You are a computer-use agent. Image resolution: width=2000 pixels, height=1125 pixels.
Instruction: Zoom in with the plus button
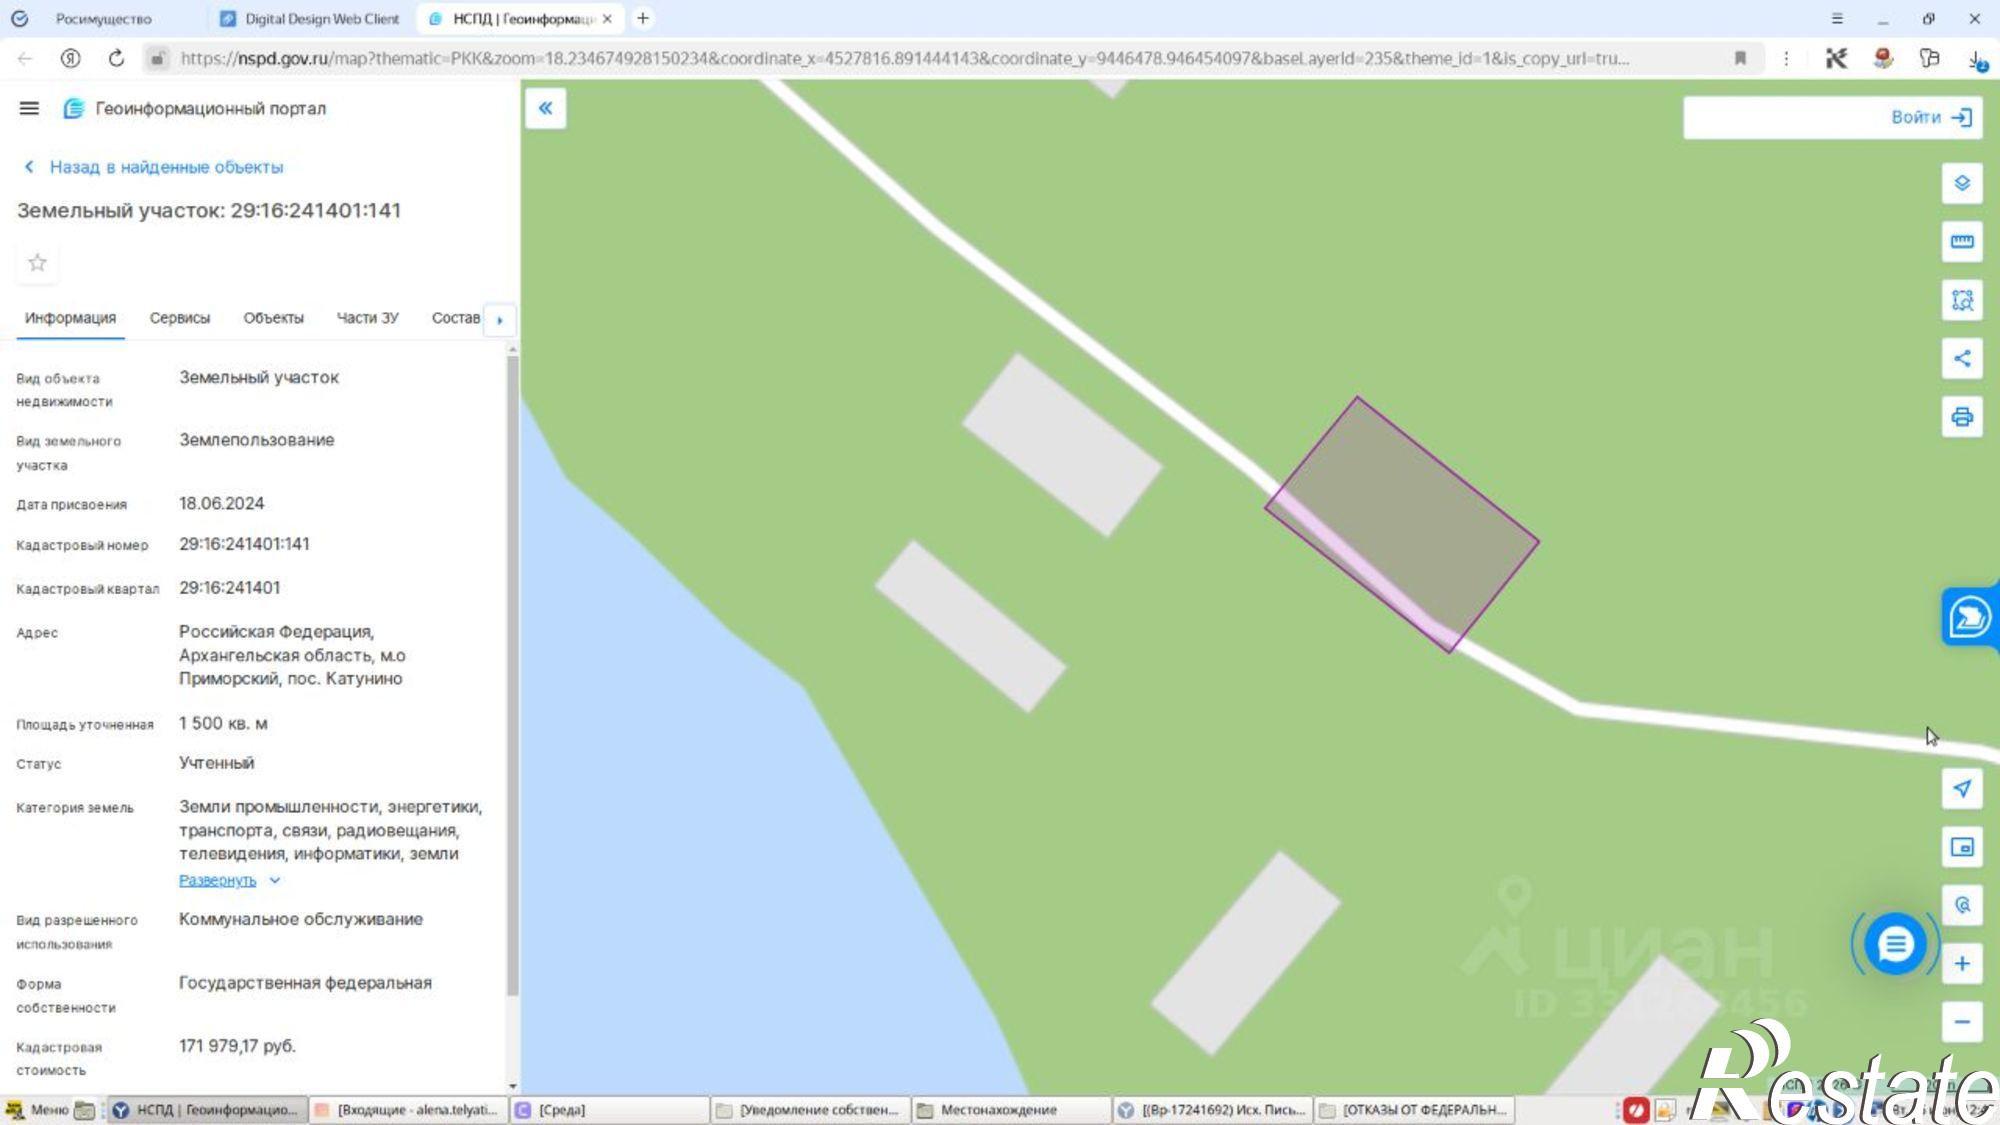(1962, 963)
